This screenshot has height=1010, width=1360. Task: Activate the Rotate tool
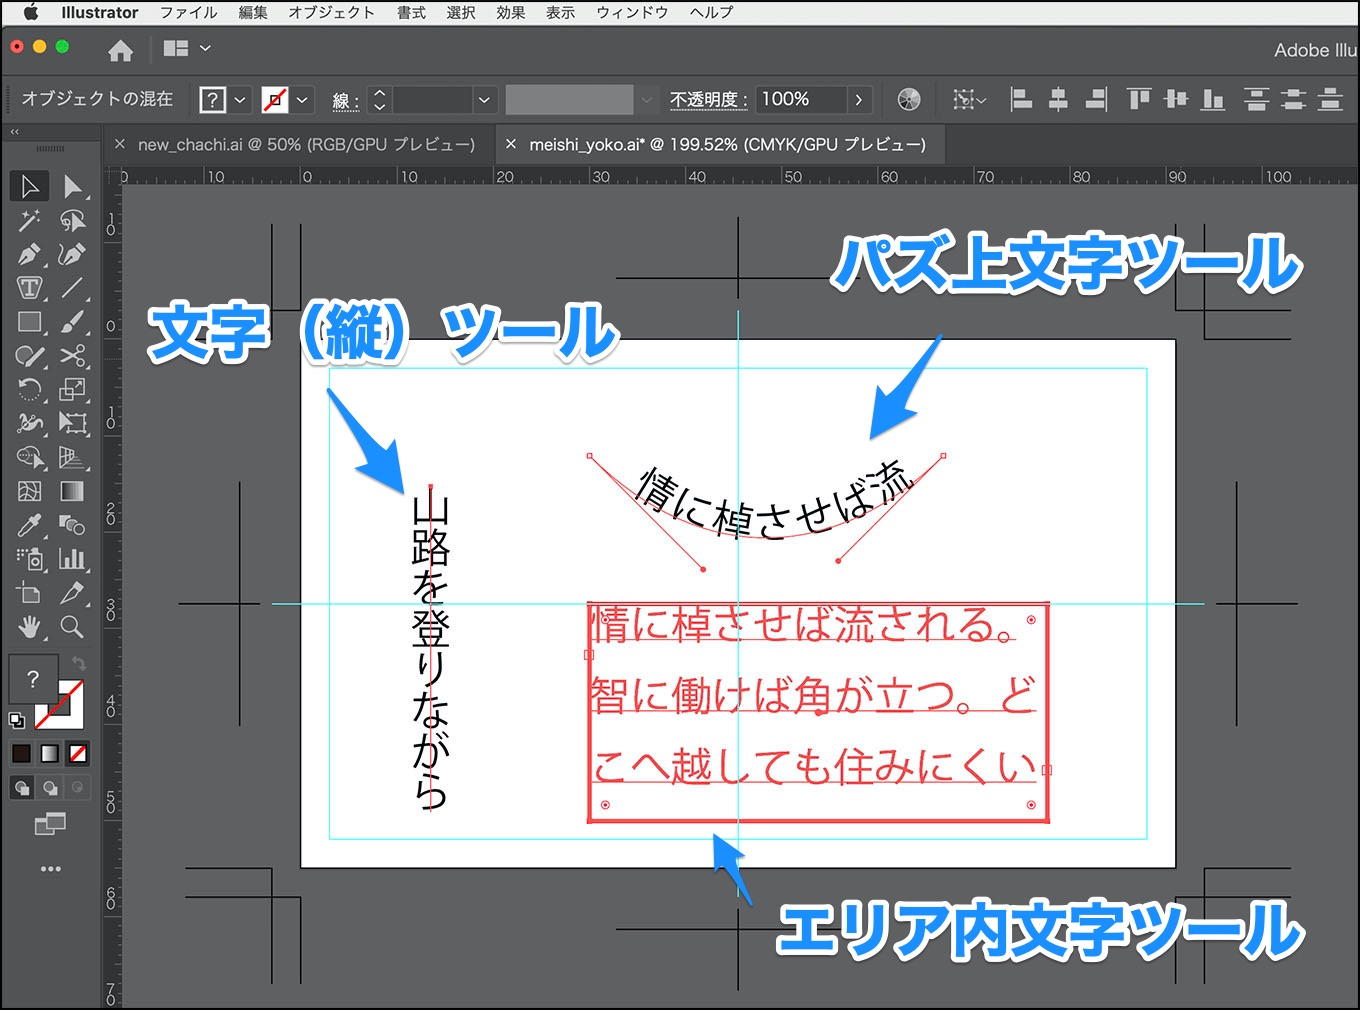tap(29, 390)
